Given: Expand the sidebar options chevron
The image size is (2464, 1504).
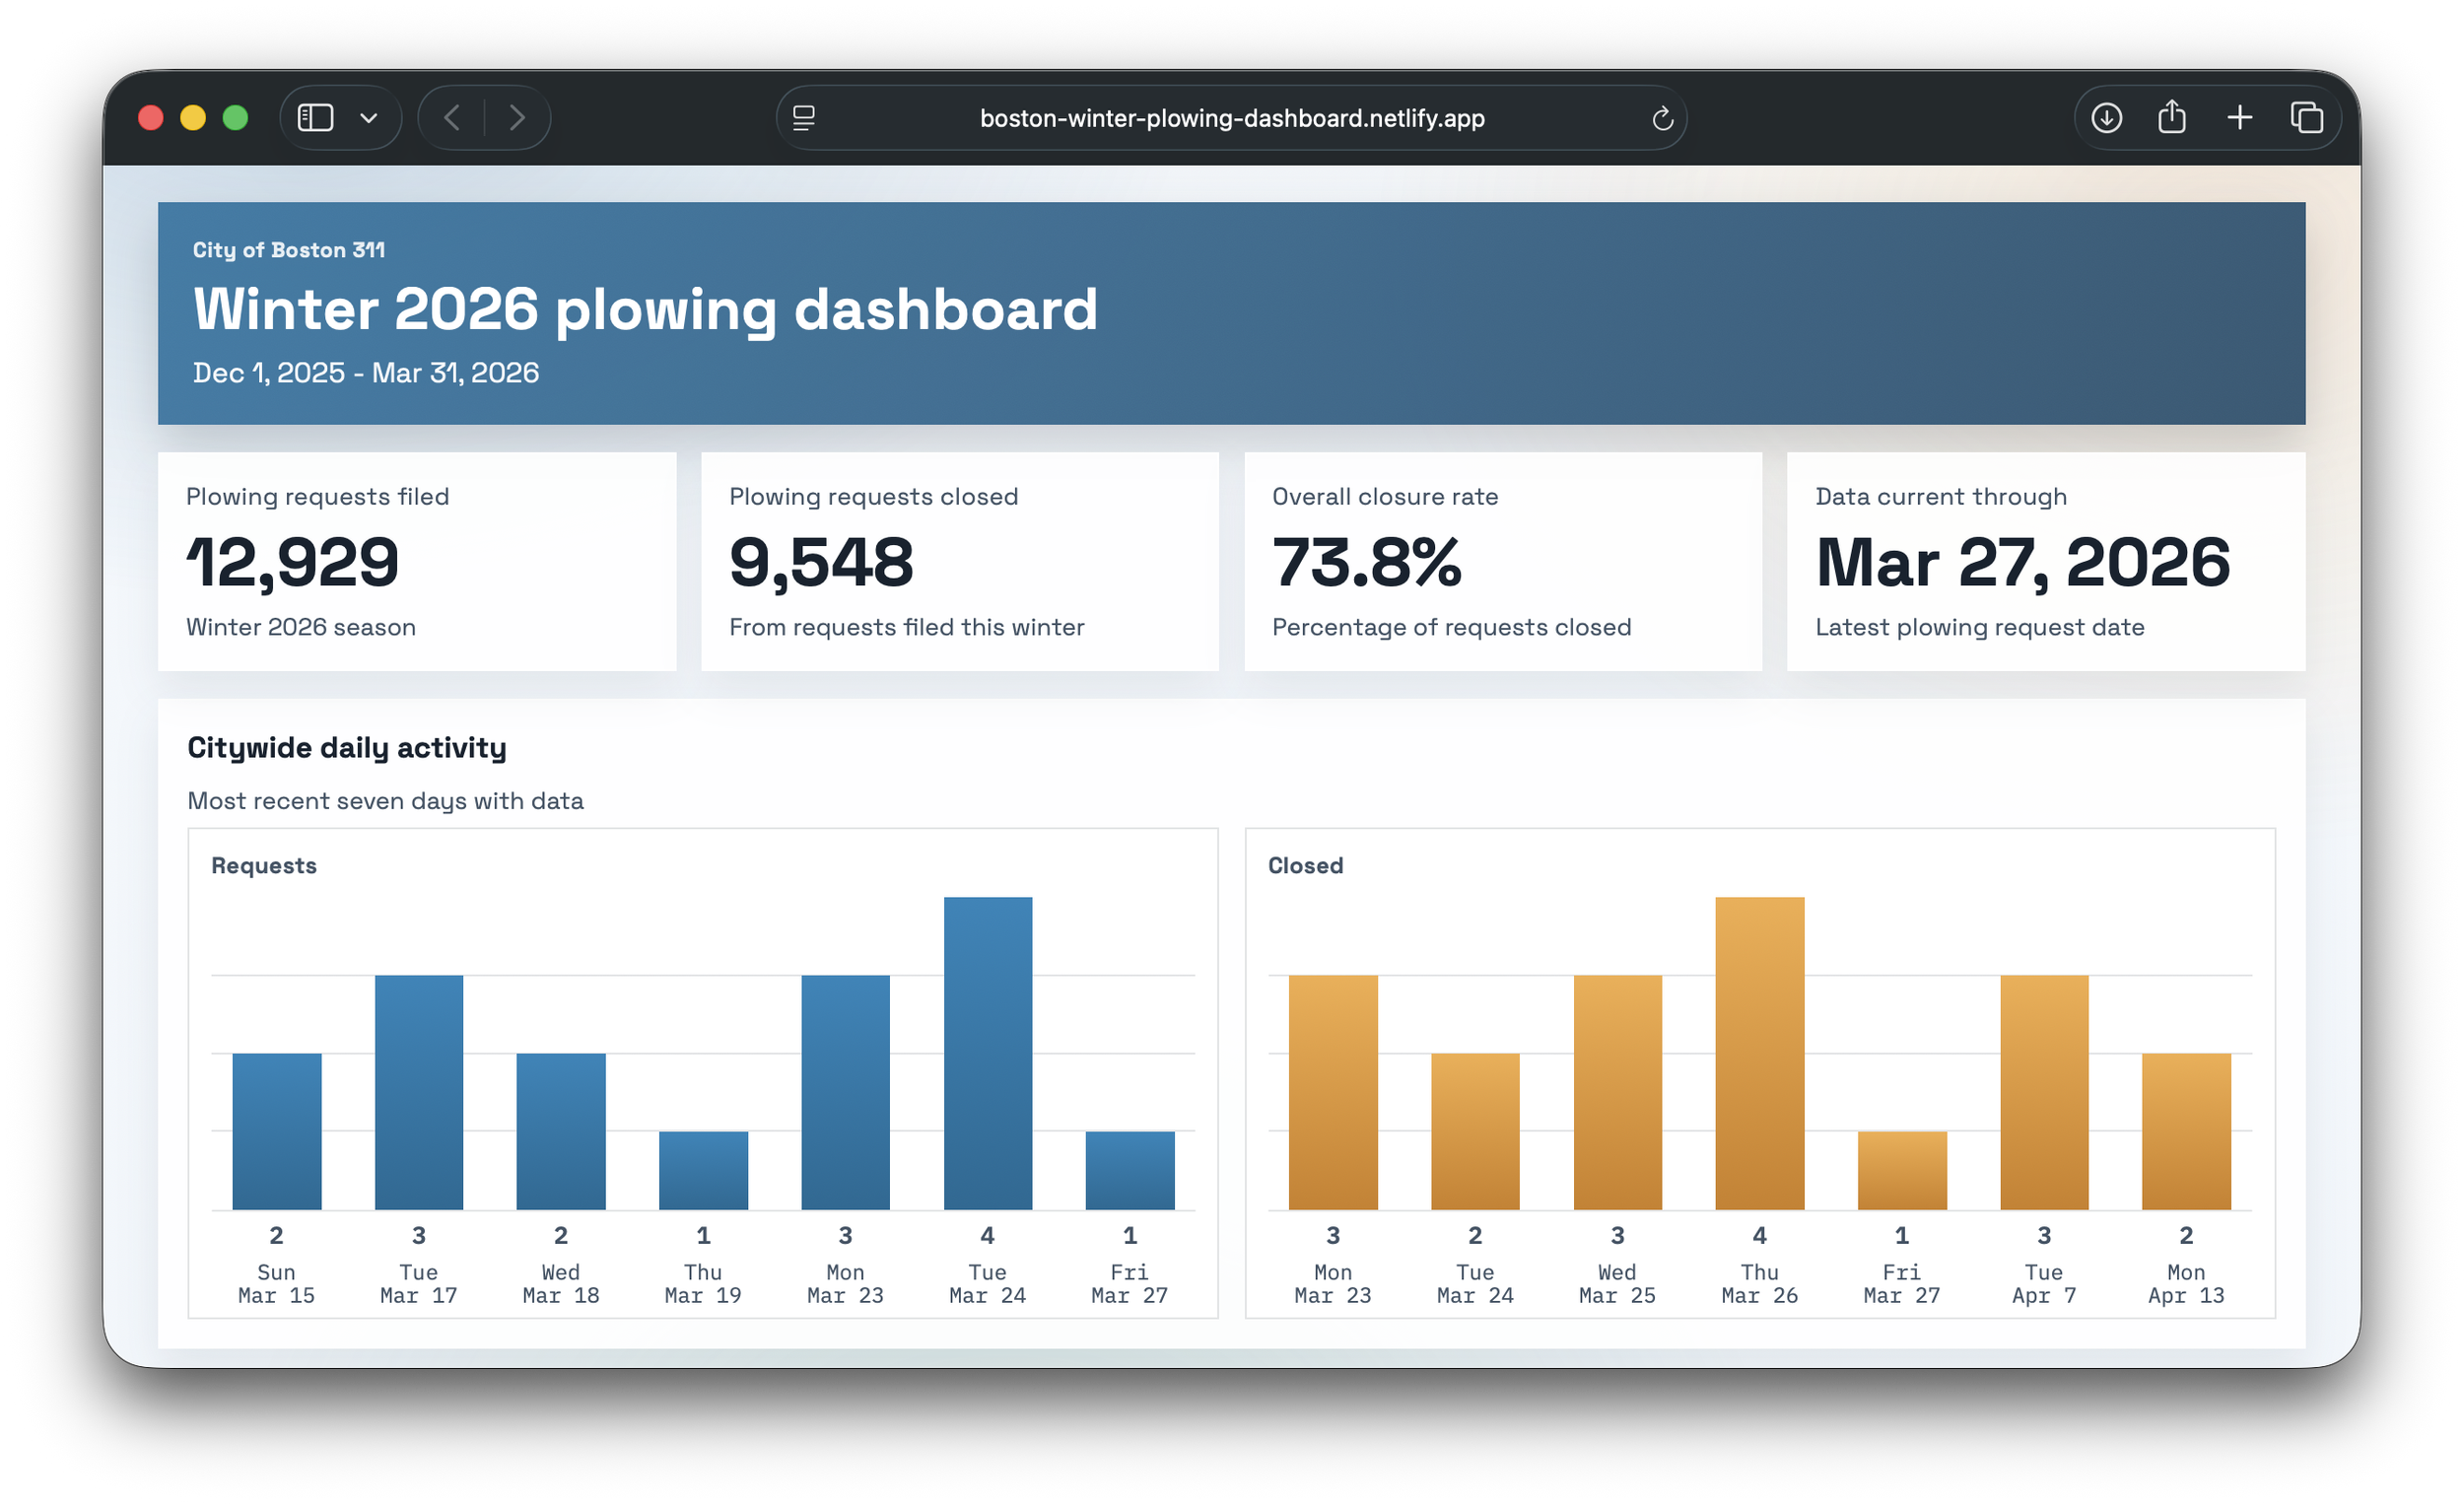Looking at the screenshot, I should [369, 118].
